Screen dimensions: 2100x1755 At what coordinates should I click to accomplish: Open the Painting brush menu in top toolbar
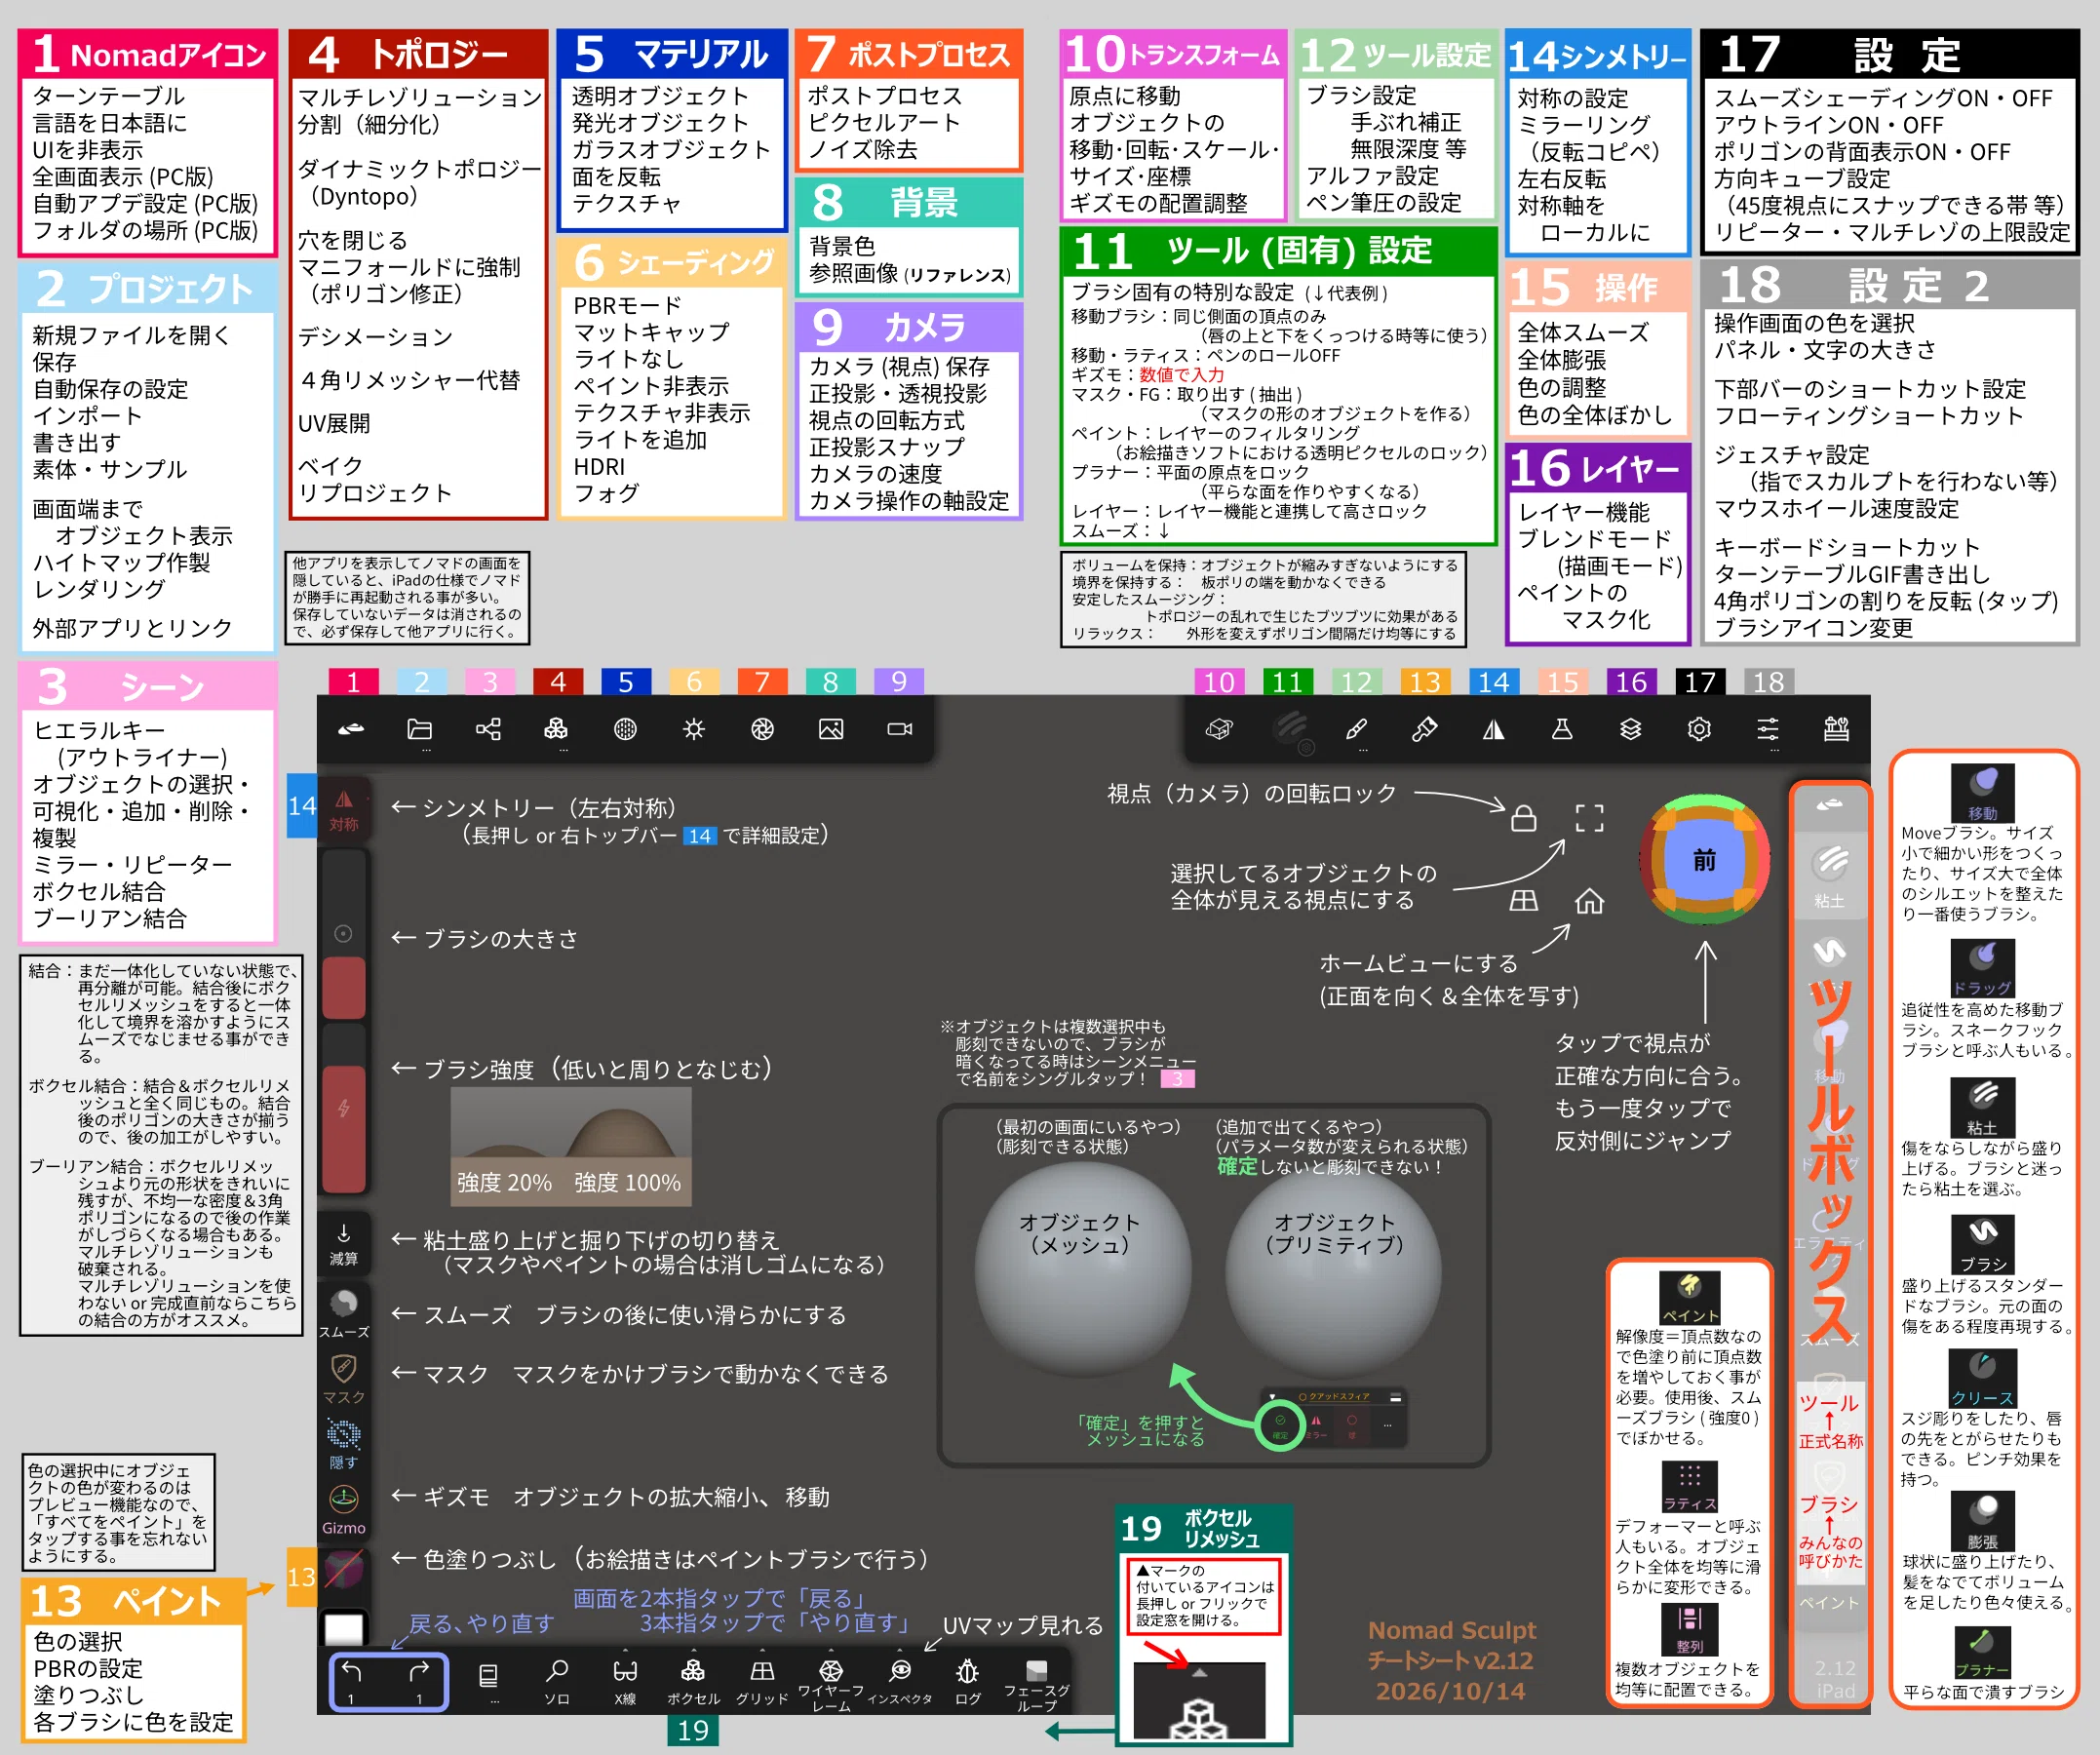pyautogui.click(x=1425, y=729)
